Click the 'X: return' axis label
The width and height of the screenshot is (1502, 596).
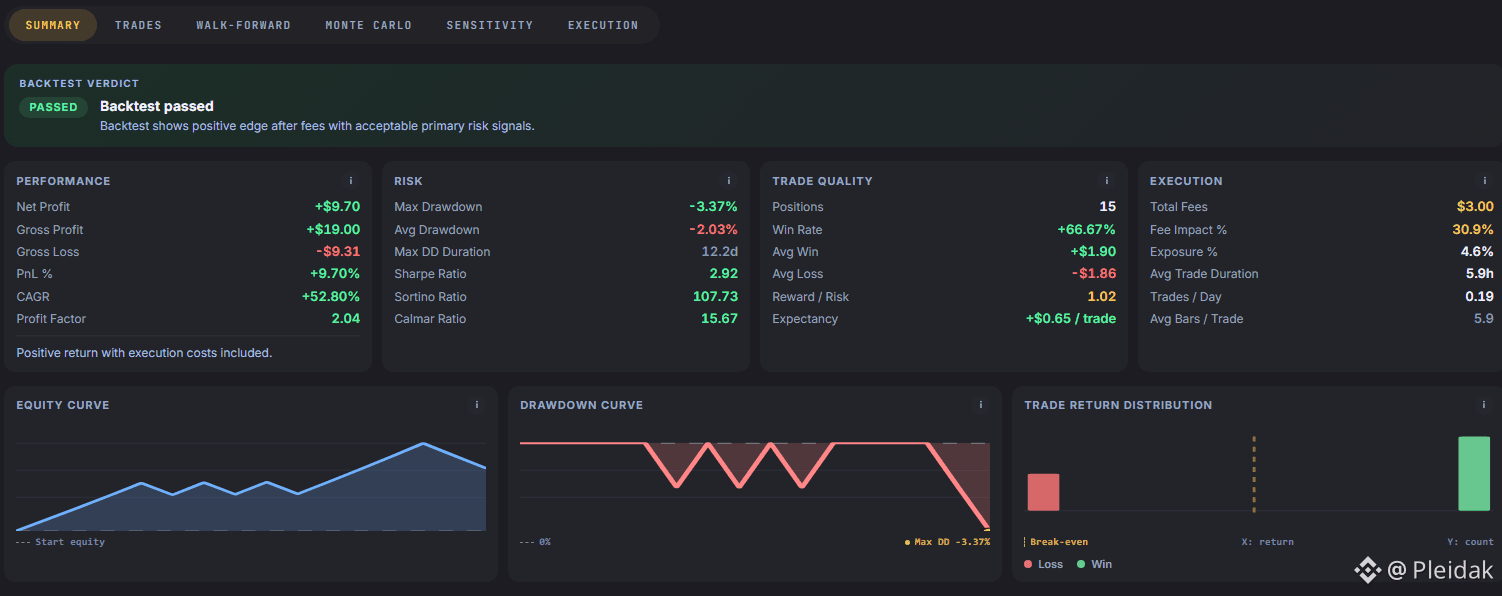tap(1268, 542)
